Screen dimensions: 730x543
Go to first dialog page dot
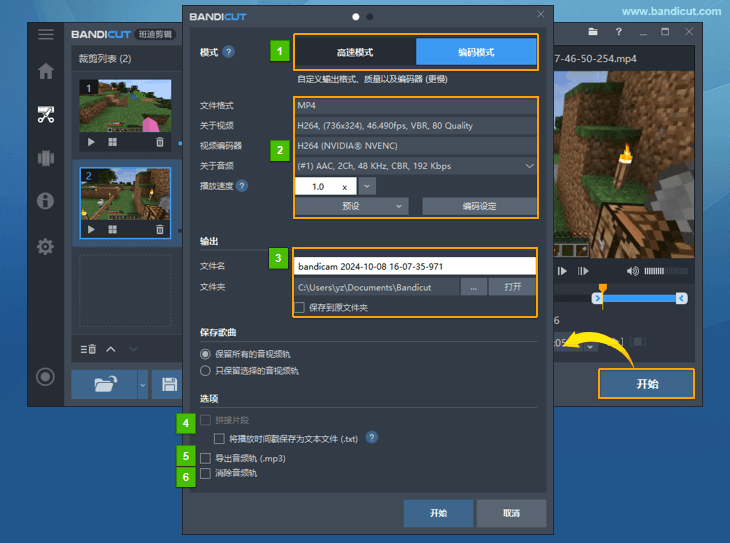[x=356, y=17]
